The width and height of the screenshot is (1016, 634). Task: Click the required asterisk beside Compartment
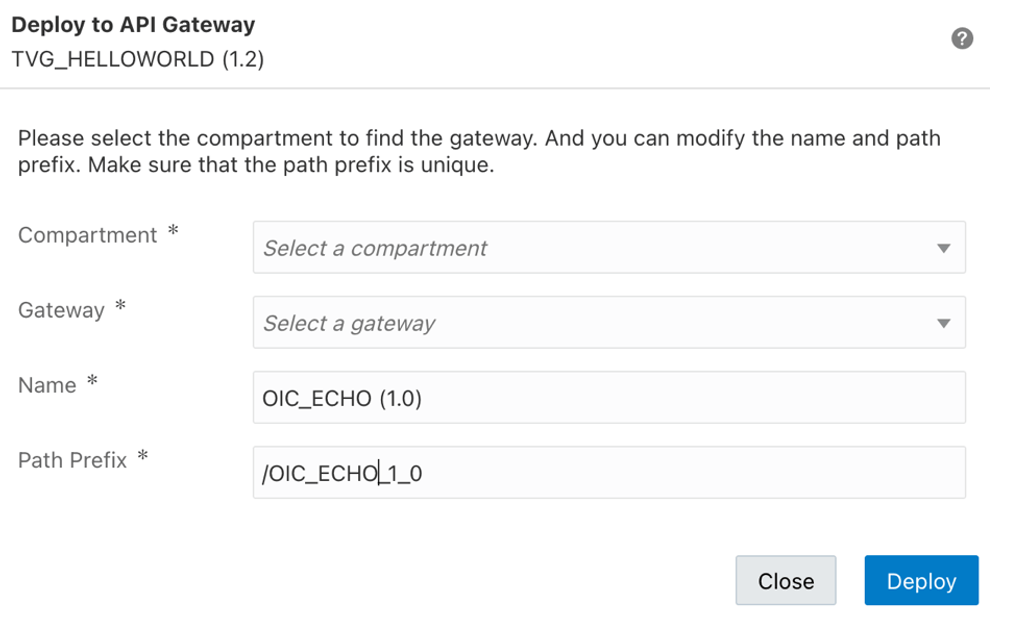(x=173, y=232)
